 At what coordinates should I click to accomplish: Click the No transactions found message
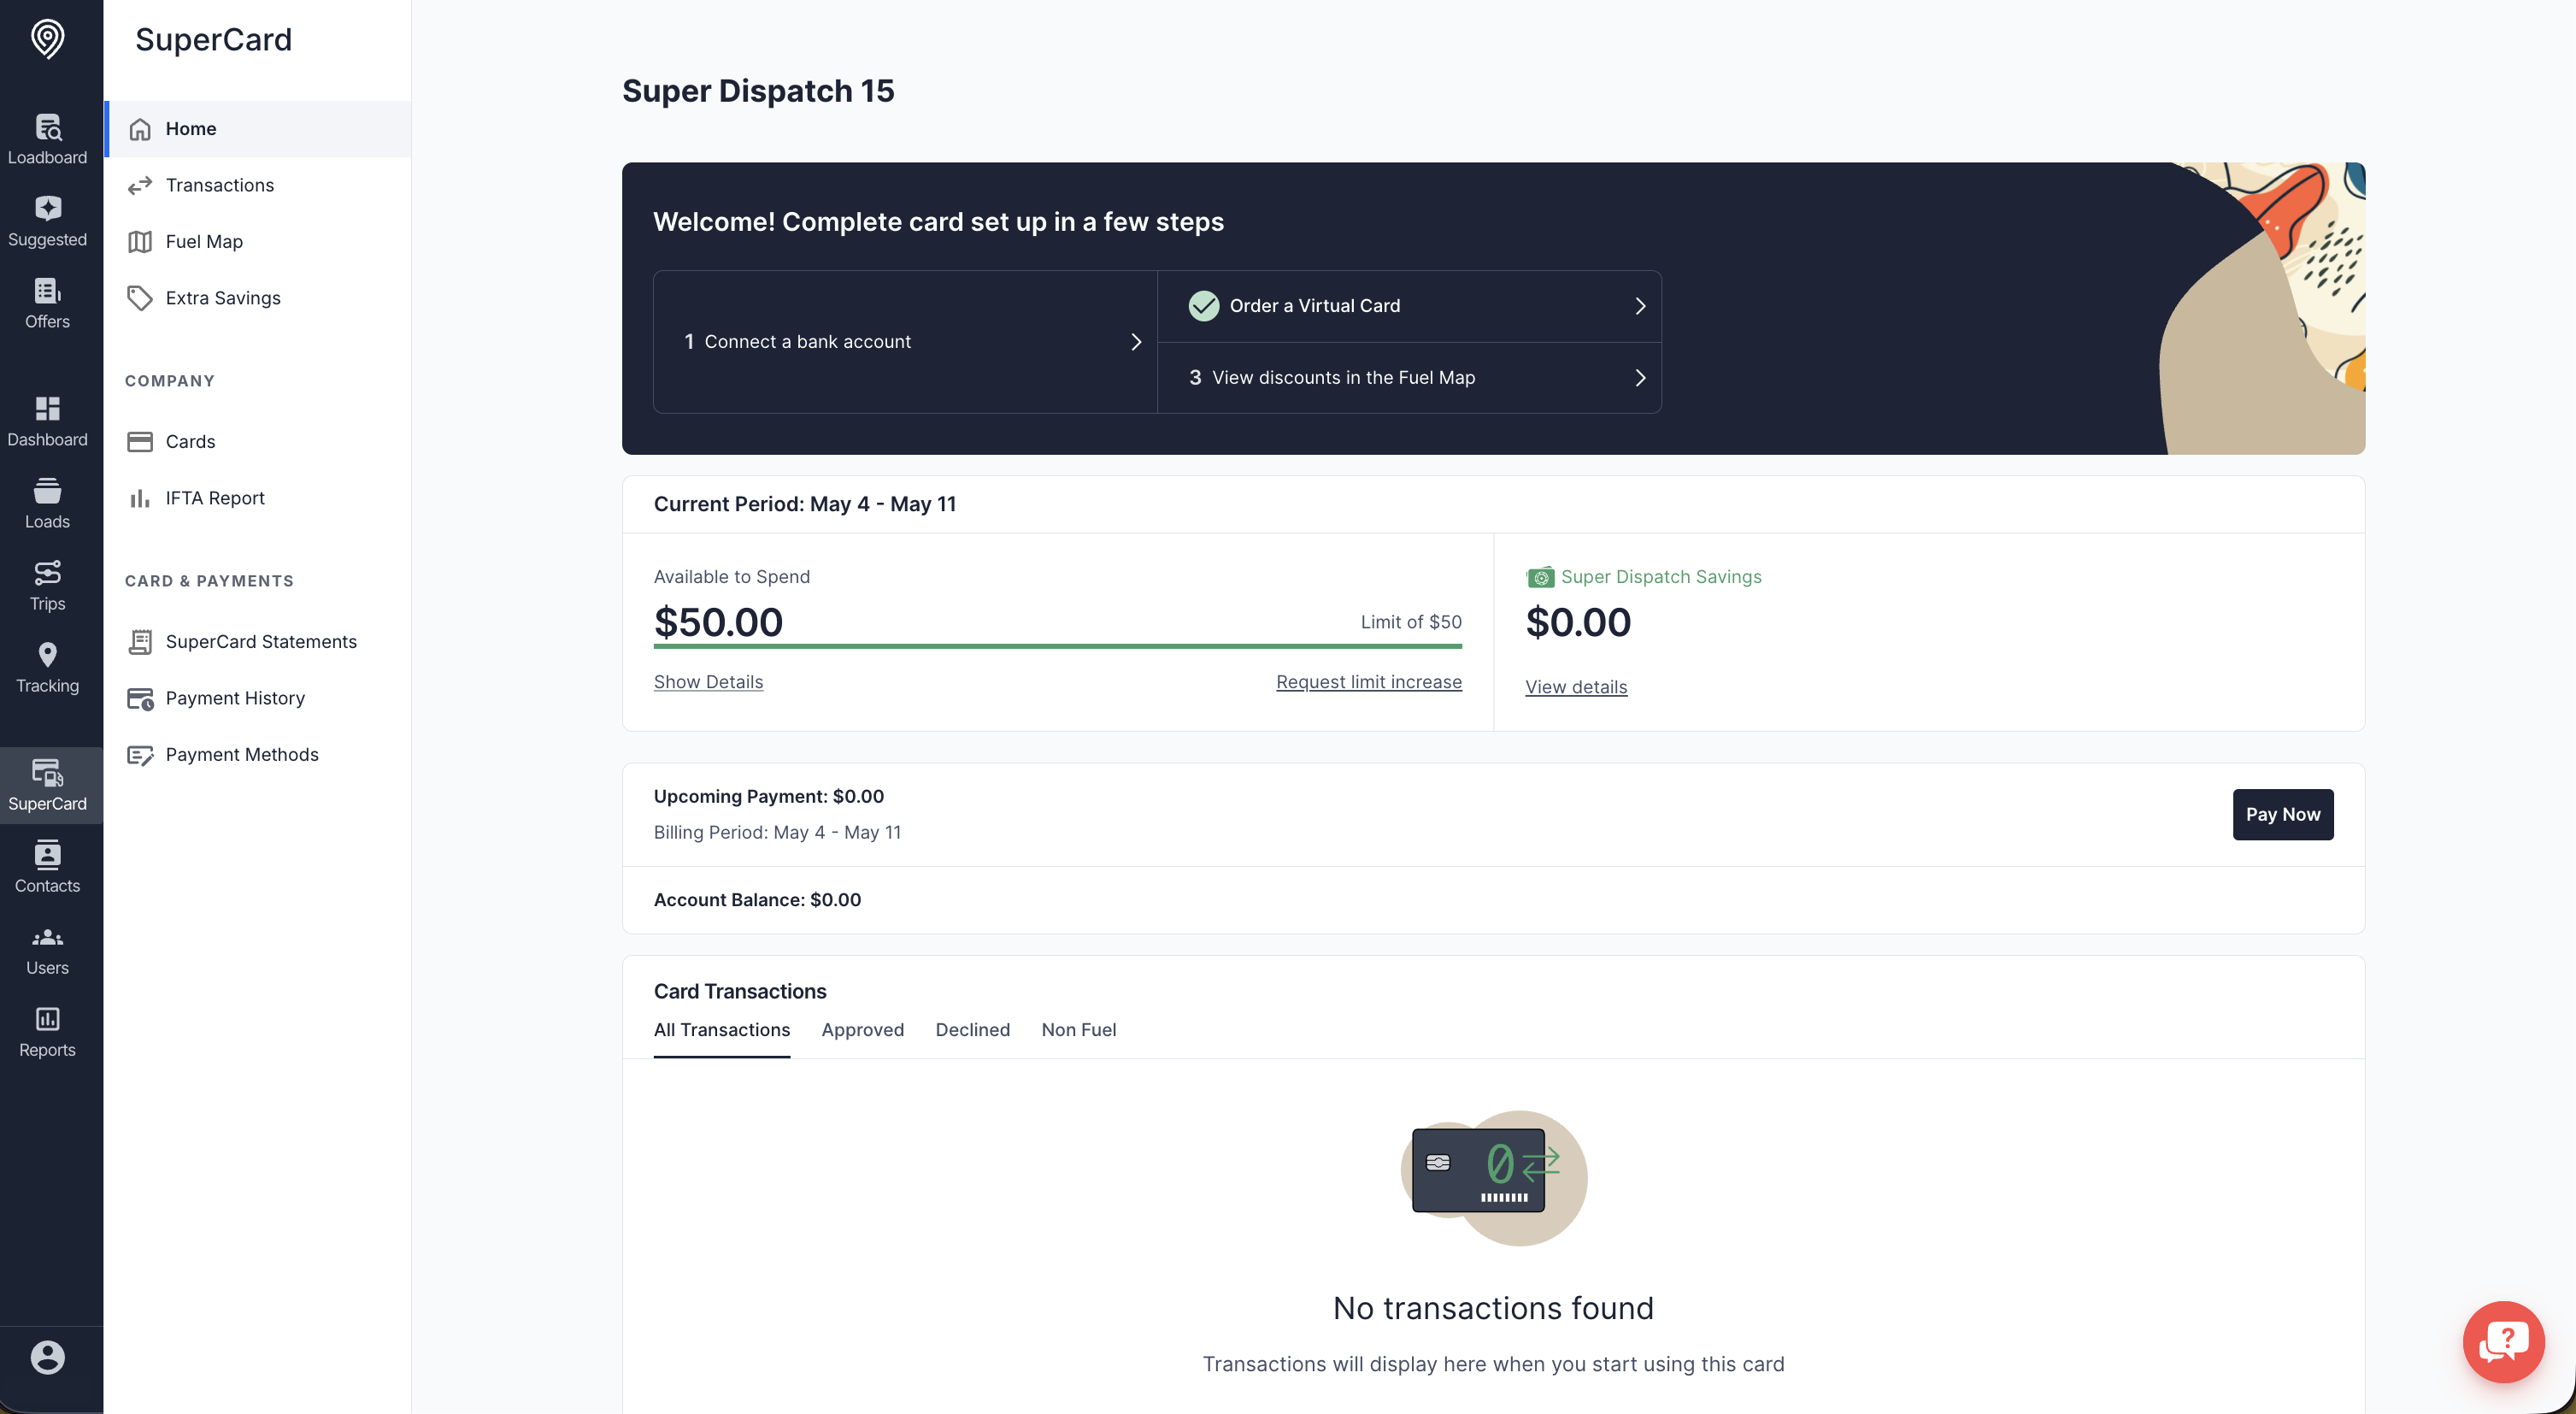click(1493, 1308)
